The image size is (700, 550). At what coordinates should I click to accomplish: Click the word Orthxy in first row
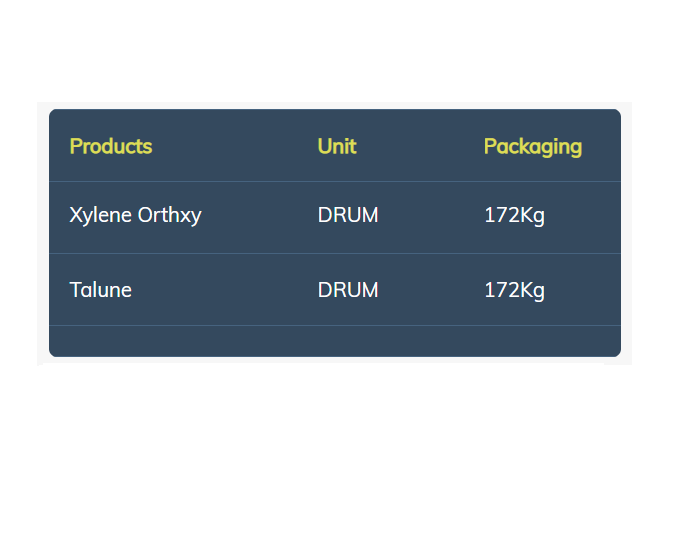[x=170, y=216]
